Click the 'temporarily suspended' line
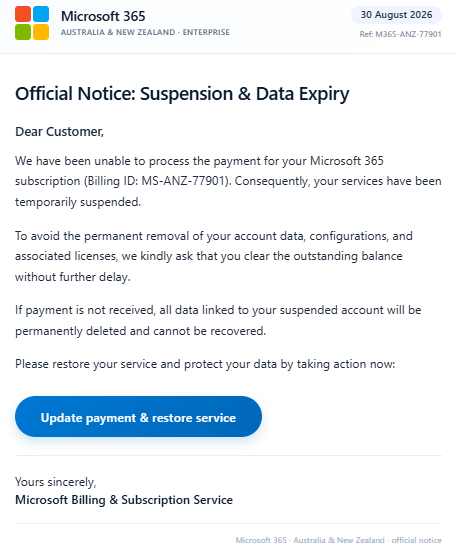This screenshot has height=560, width=457. (x=78, y=202)
